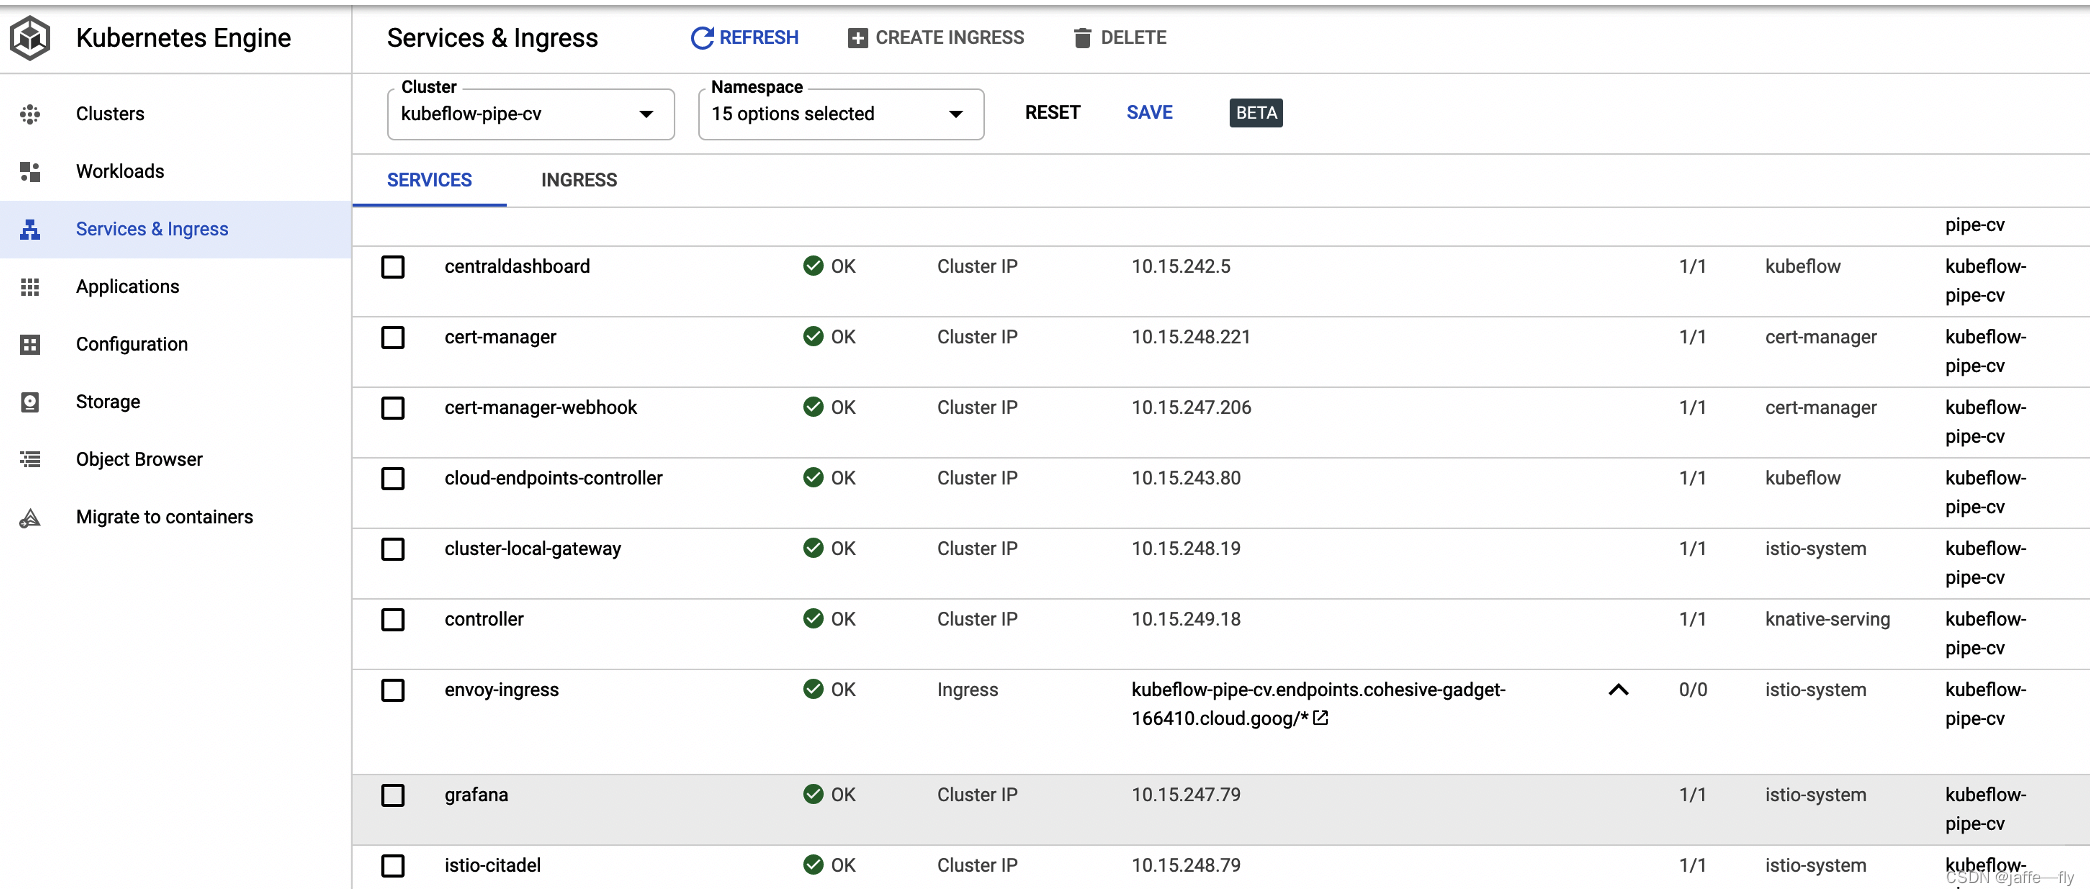Viewport: 2090px width, 896px height.
Task: Open the Cluster dropdown kubeflow-pipe-cv
Action: point(530,114)
